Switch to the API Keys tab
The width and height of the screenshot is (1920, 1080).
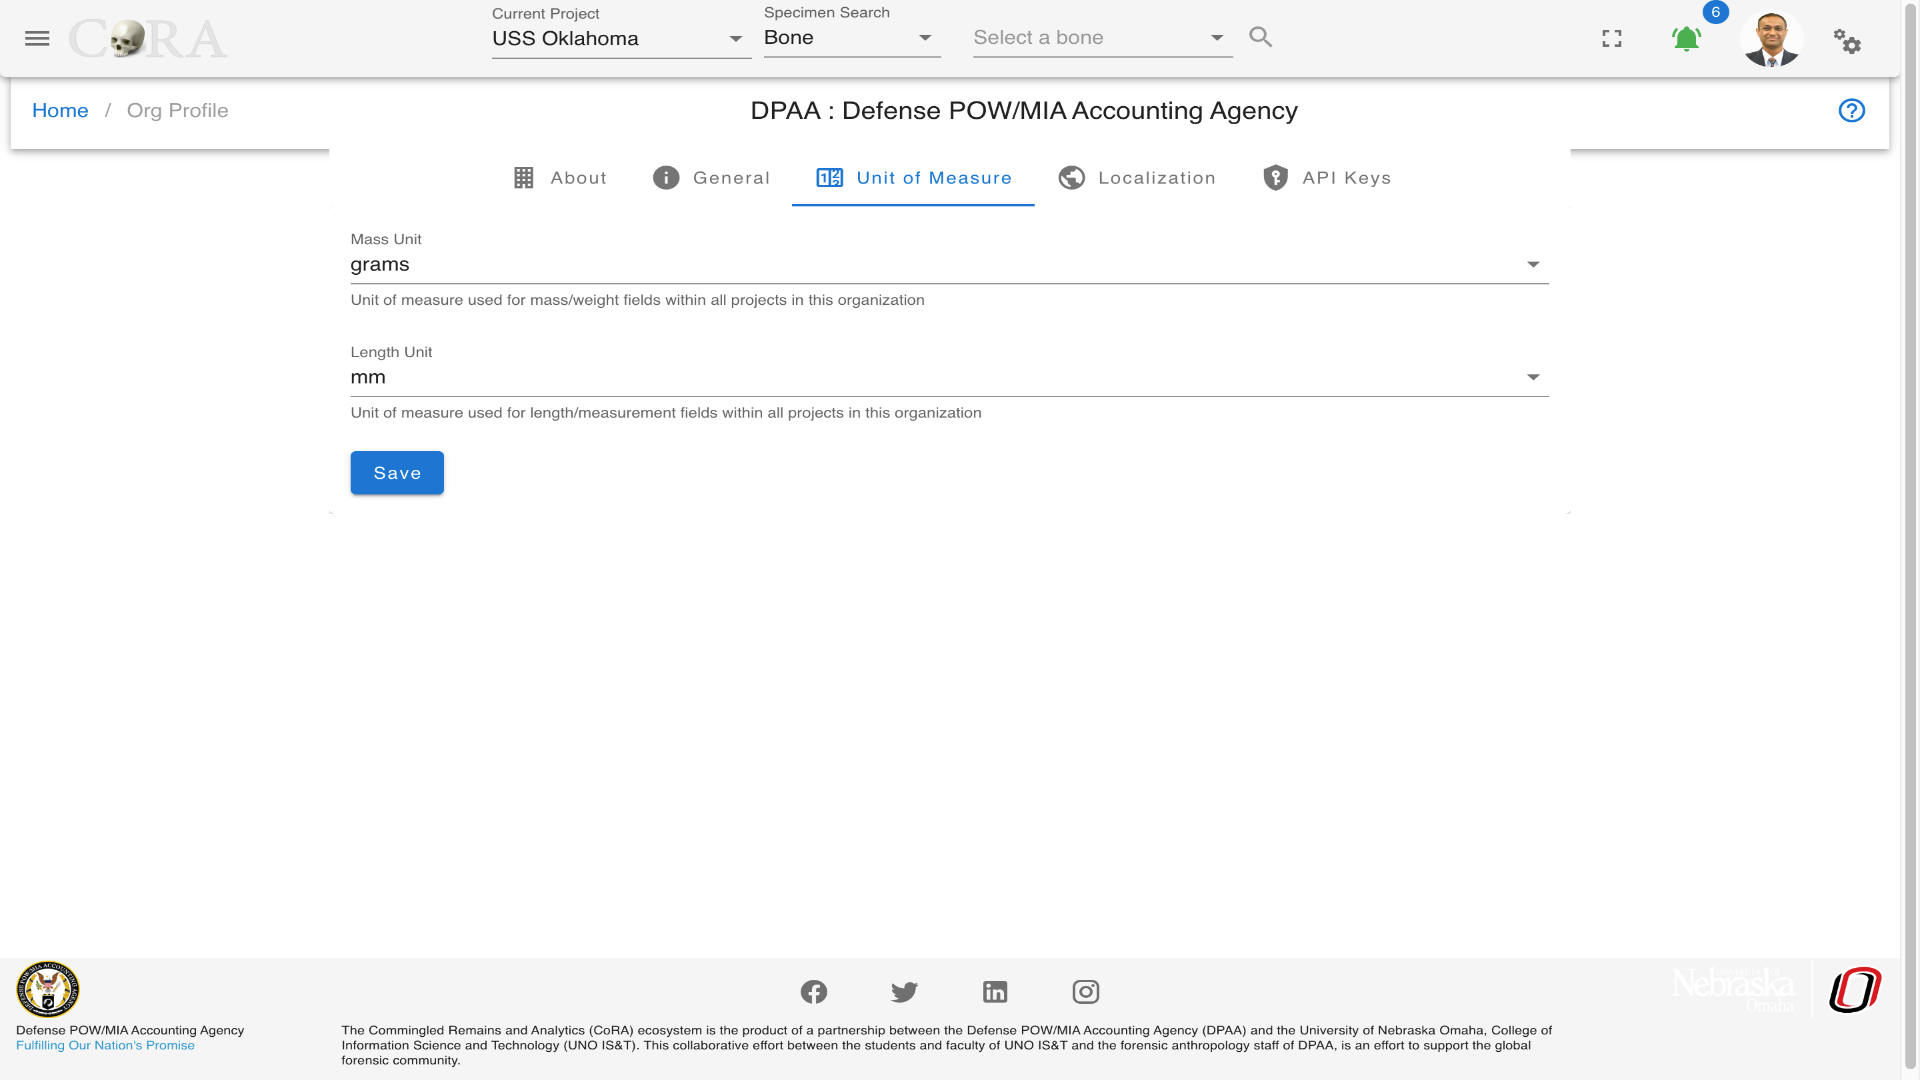1327,178
